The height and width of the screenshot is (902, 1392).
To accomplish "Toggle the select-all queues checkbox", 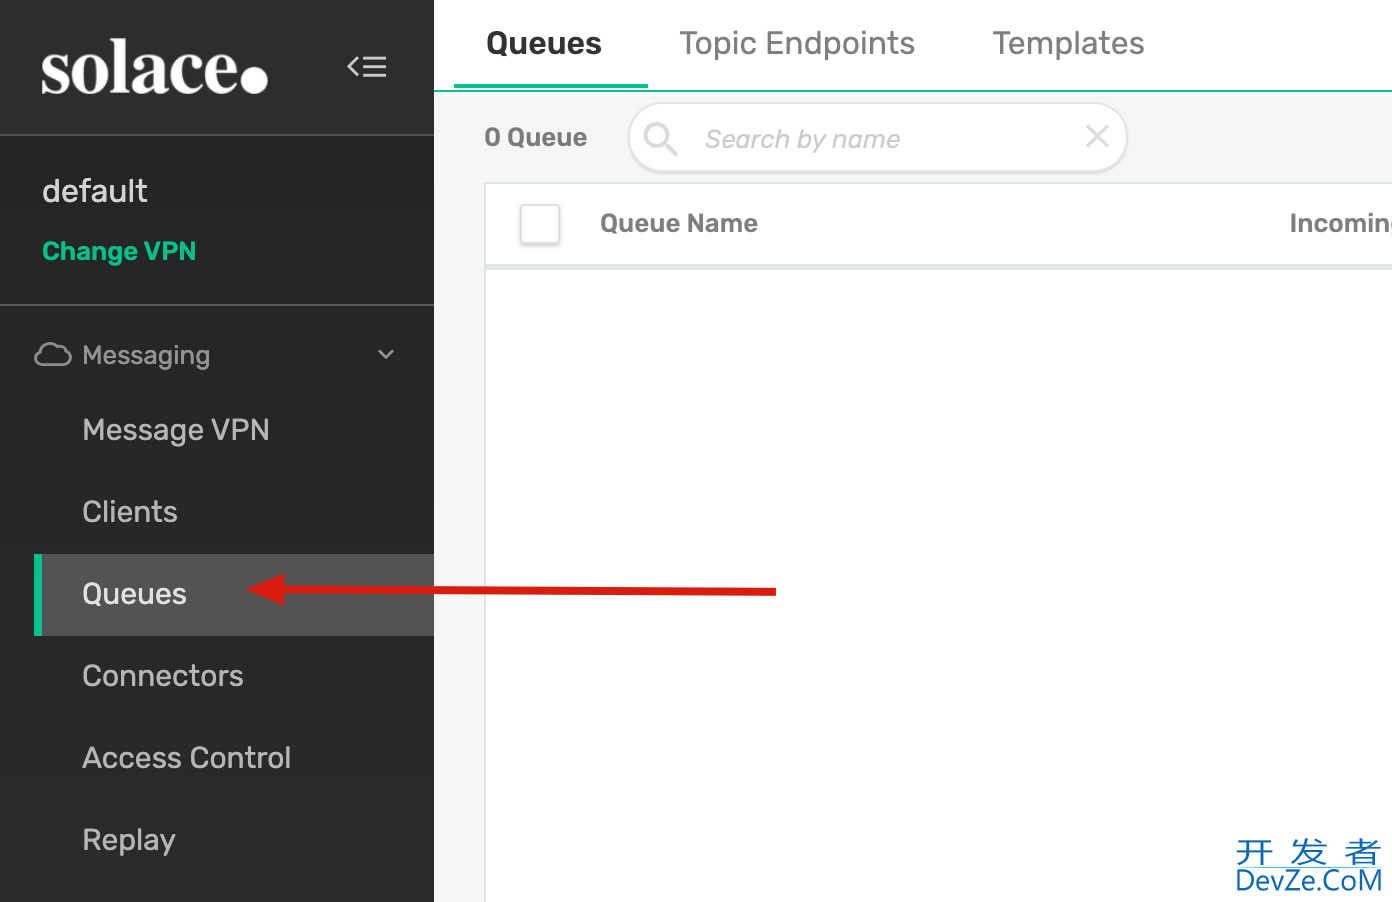I will (x=540, y=224).
